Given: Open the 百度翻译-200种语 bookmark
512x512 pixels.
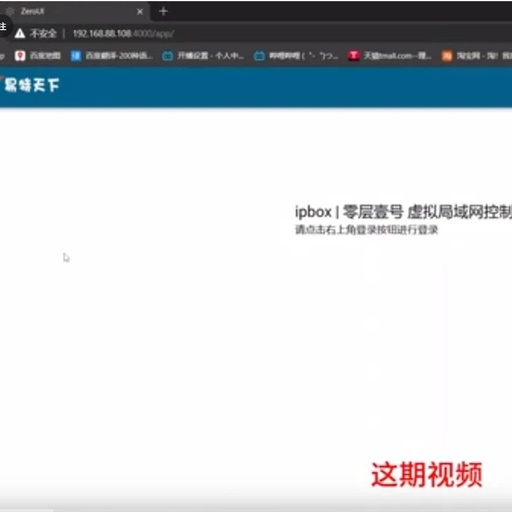Looking at the screenshot, I should pyautogui.click(x=112, y=56).
